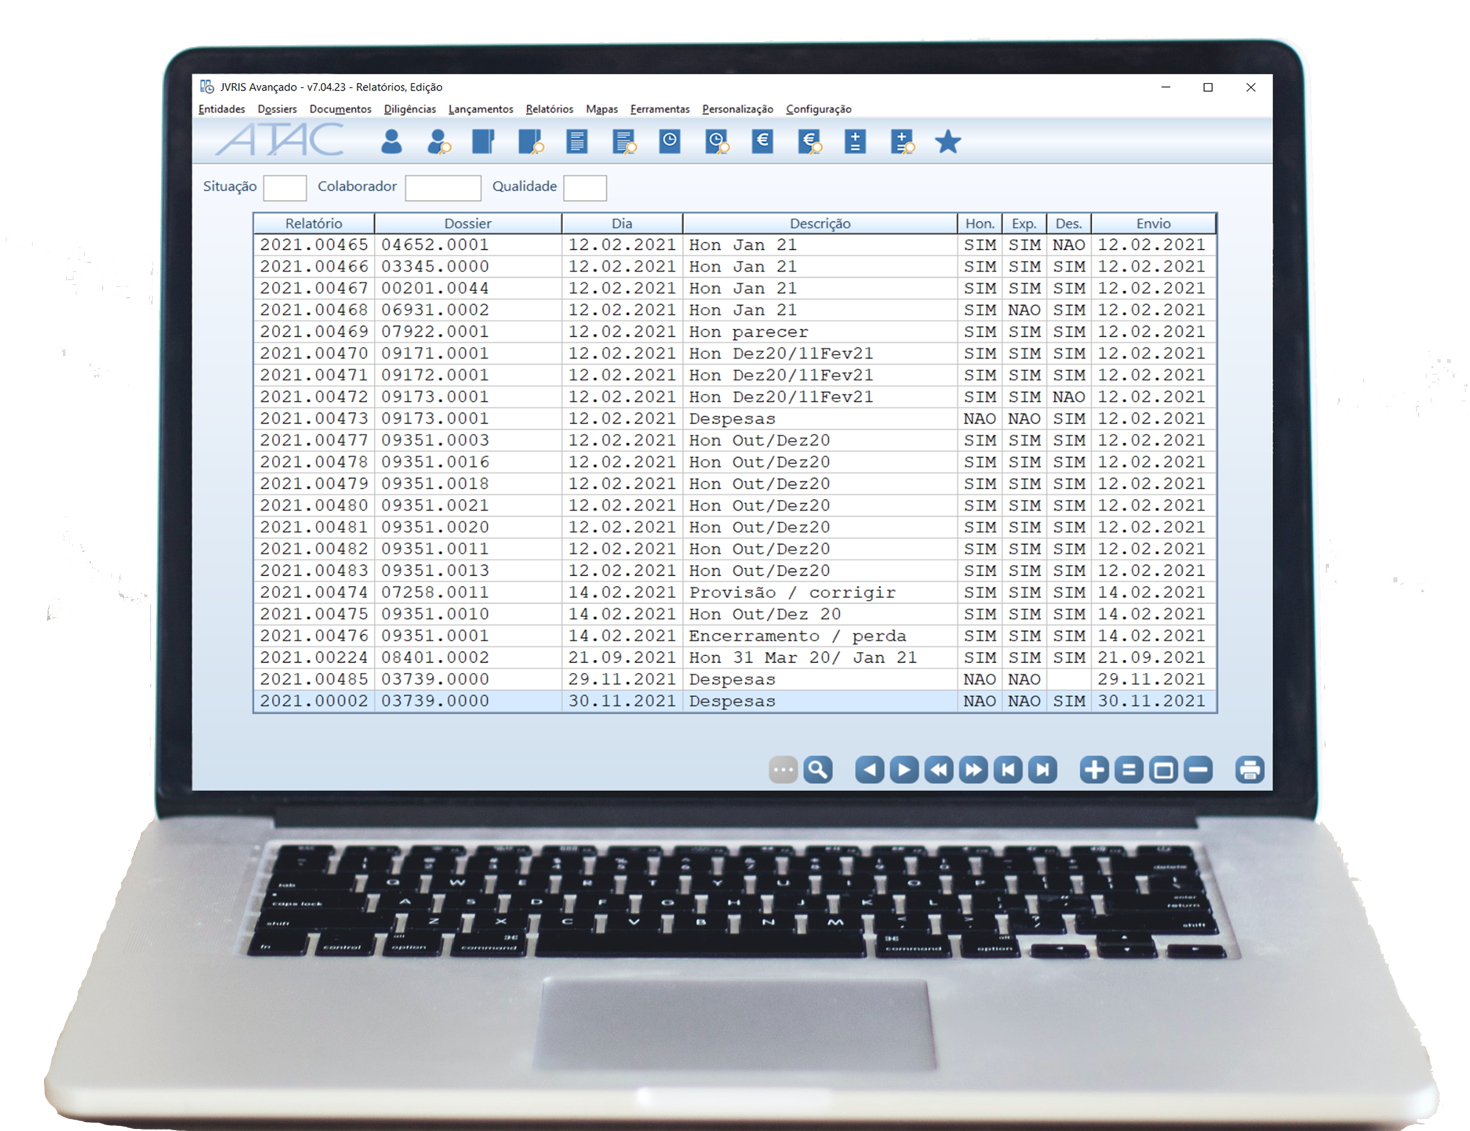Jump back a page with double-left arrow
This screenshot has height=1131, width=1470.
click(939, 769)
